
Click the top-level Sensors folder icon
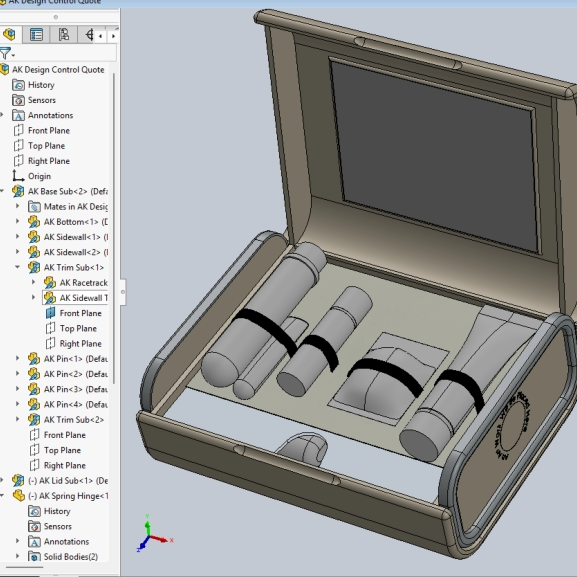pos(18,100)
